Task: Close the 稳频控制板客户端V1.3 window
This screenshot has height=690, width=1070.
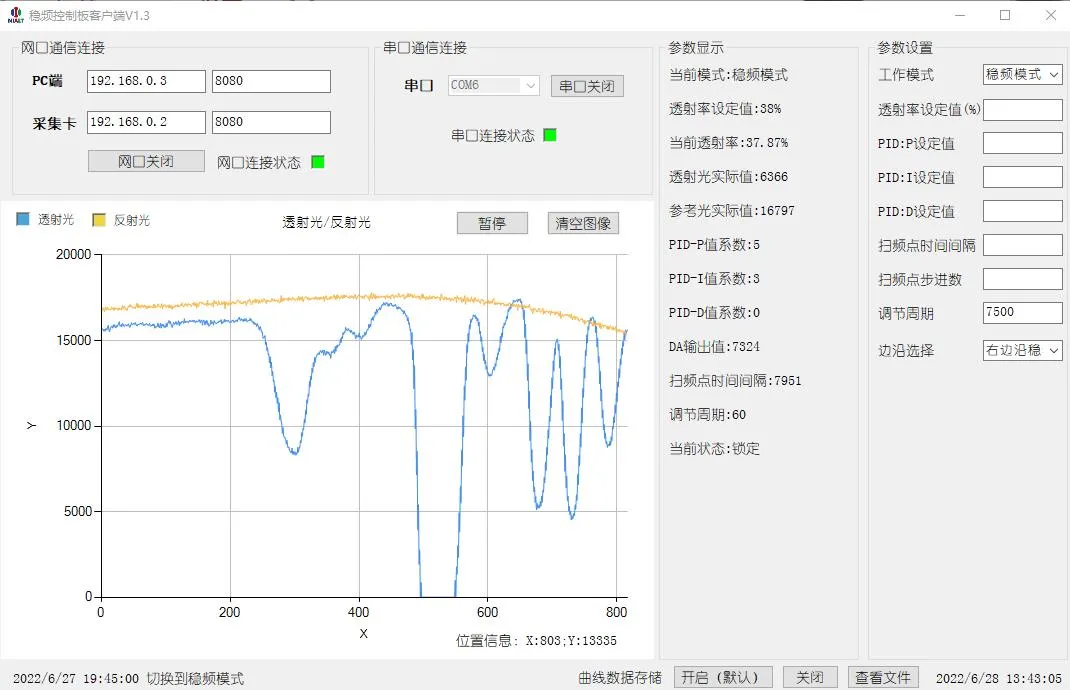Action: coord(1050,15)
